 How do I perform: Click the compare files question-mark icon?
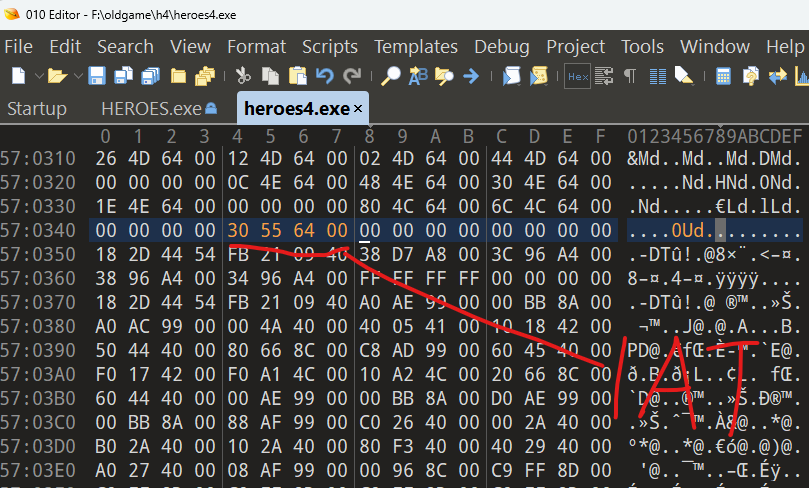751,76
